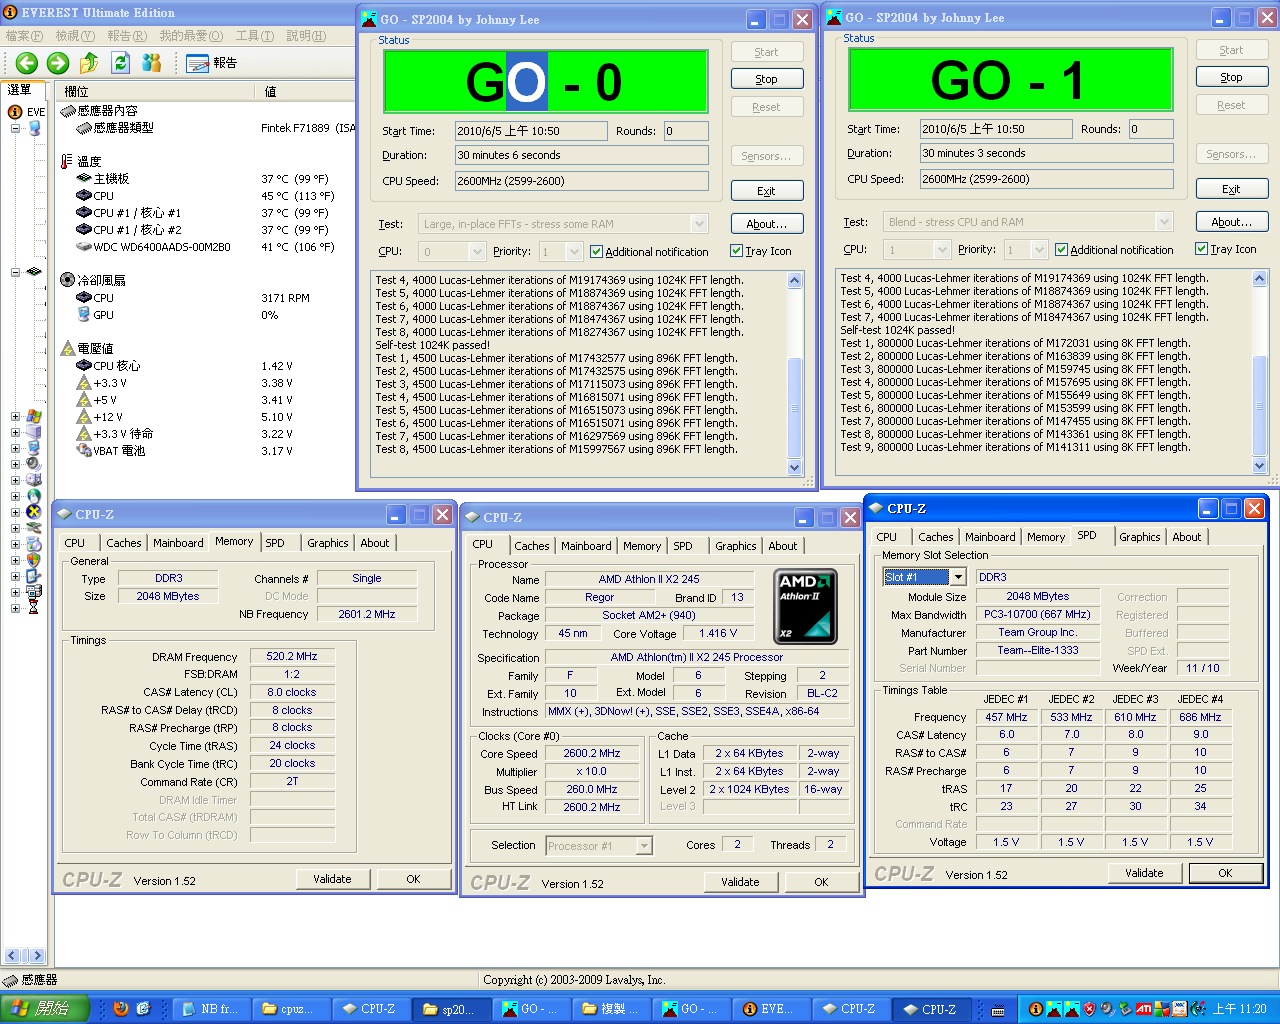Click the GO - 0 log scrollbar thumb
The height and width of the screenshot is (1024, 1280).
pos(795,407)
